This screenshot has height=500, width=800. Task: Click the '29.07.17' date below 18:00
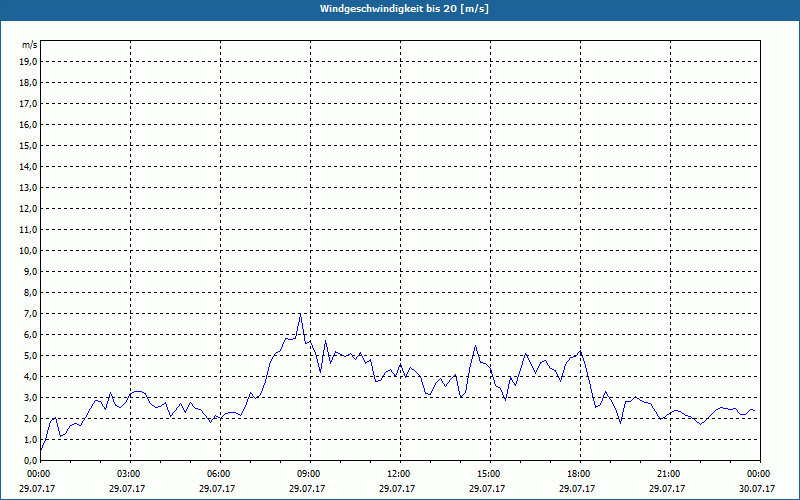pos(577,489)
